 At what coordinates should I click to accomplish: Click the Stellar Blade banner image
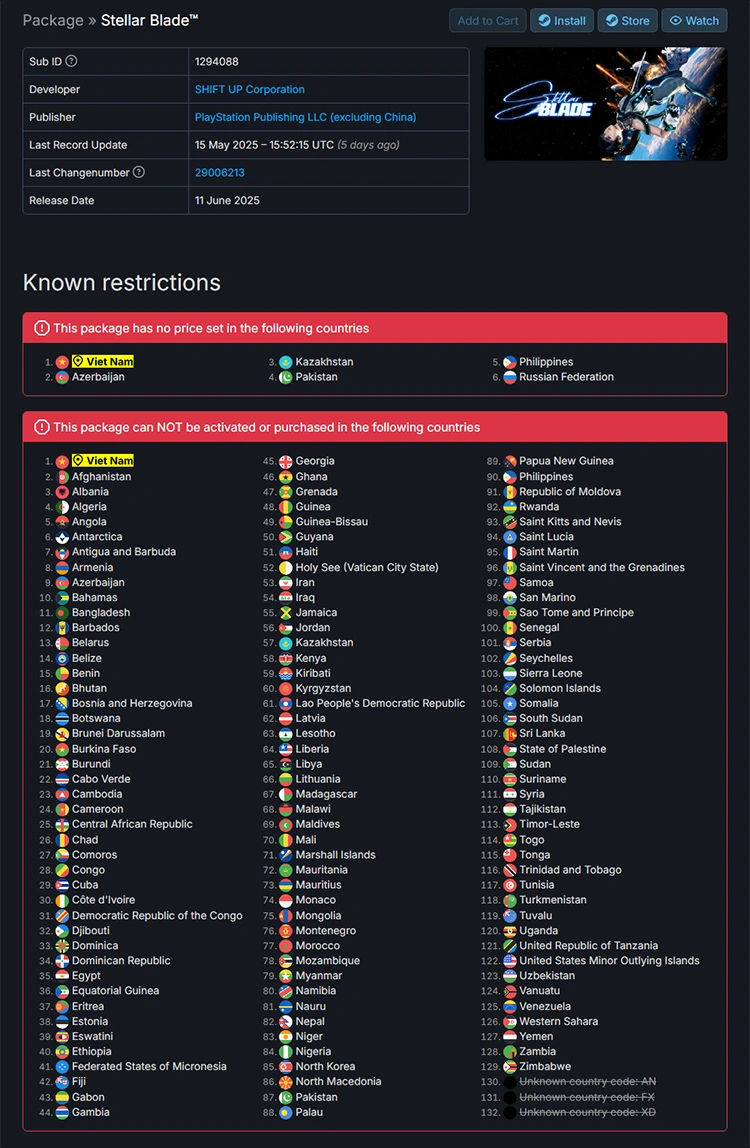tap(606, 104)
